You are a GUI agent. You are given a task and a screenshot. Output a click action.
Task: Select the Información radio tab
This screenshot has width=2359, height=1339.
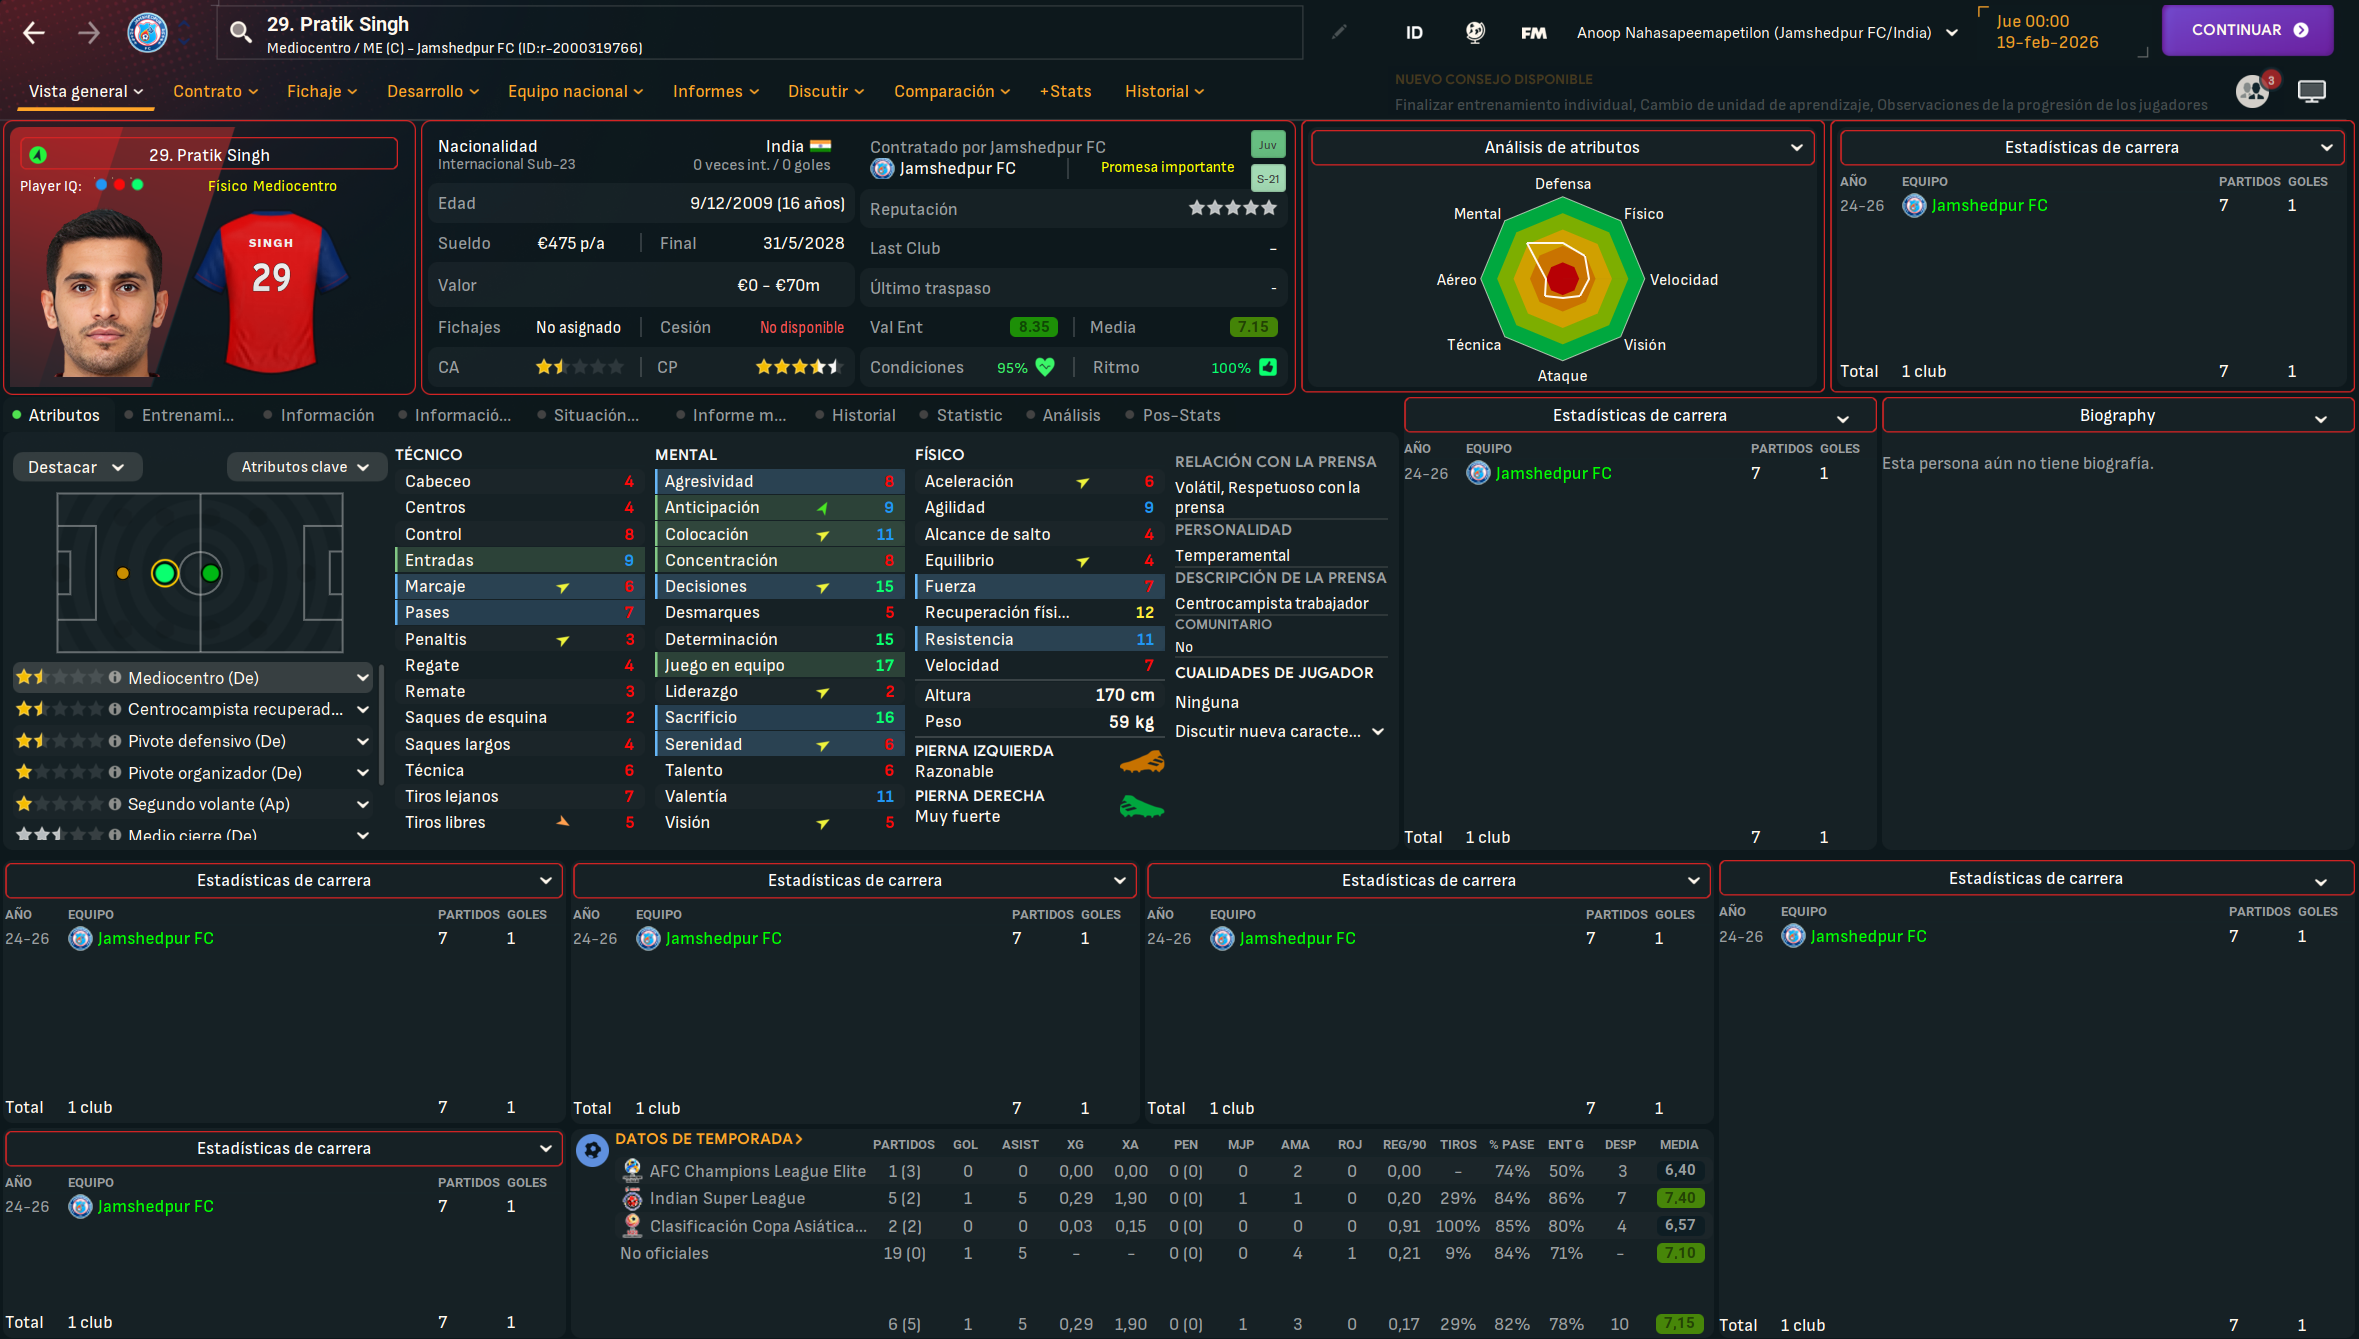coord(318,415)
